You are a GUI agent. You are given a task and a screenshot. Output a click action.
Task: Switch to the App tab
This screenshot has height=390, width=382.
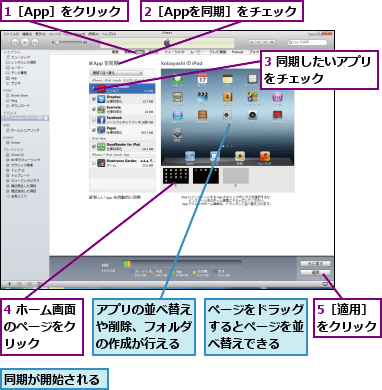[140, 52]
